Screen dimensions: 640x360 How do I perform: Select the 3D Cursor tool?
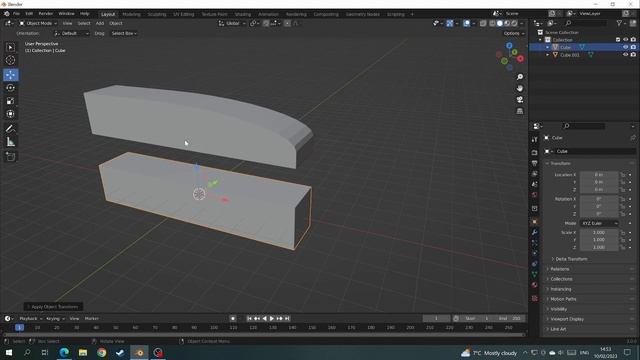tap(11, 60)
